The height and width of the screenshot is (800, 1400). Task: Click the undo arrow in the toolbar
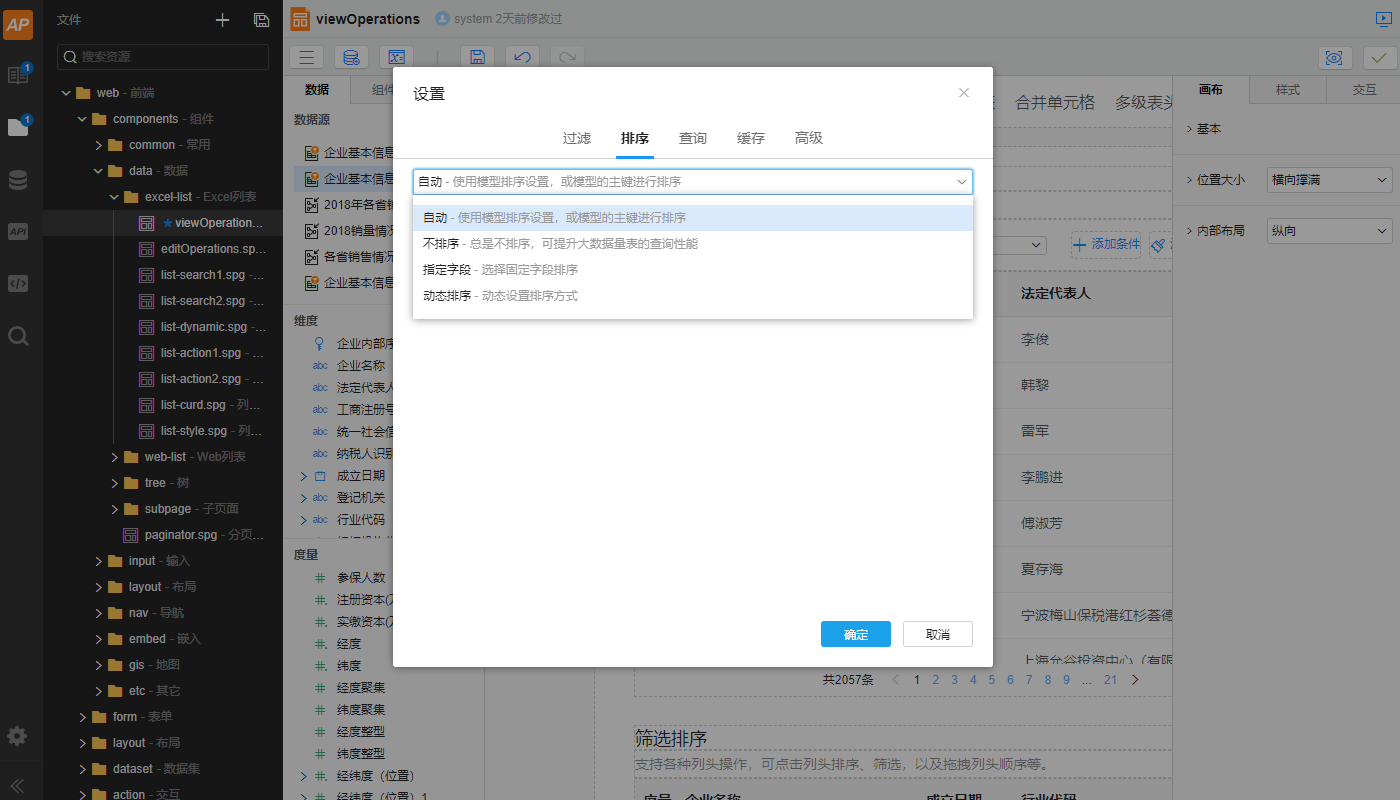pos(521,57)
